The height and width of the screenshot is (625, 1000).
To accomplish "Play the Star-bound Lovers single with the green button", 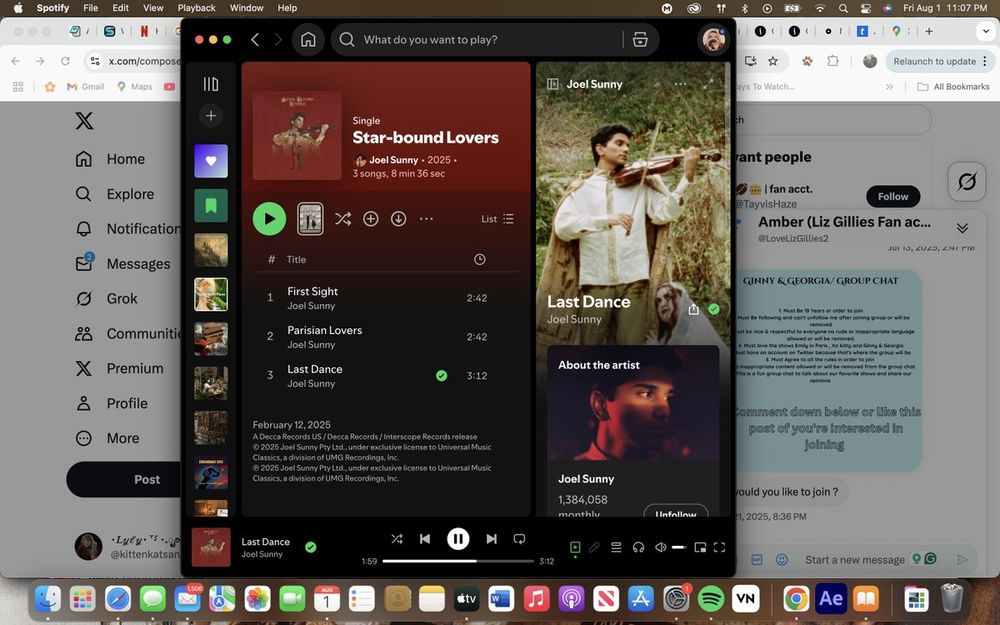I will [x=269, y=219].
